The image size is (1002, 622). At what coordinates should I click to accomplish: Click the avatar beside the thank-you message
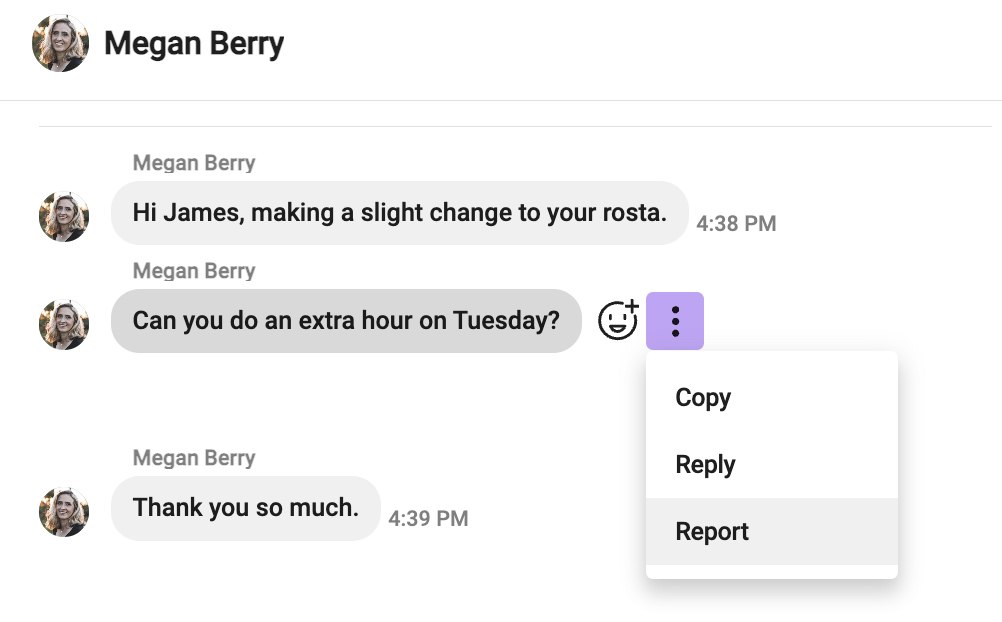point(64,512)
